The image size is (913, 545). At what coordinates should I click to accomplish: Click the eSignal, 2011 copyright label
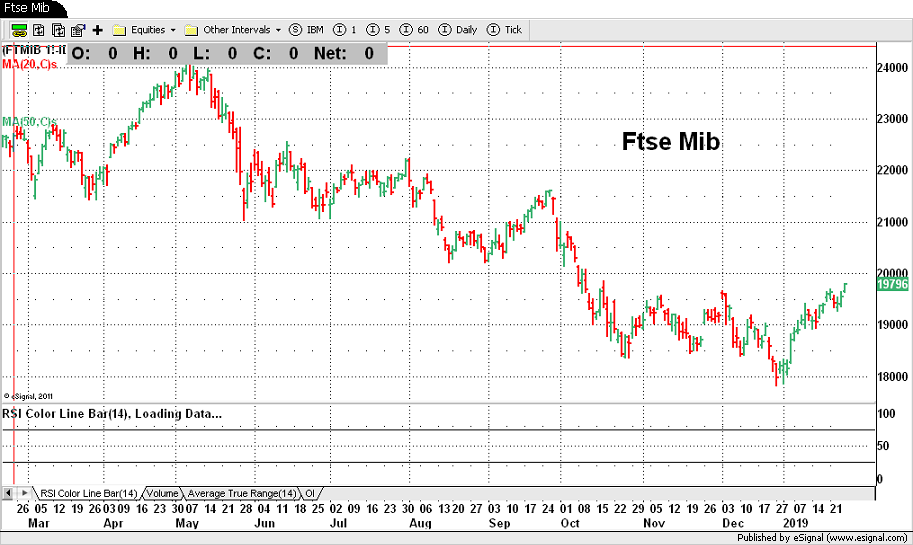[29, 396]
